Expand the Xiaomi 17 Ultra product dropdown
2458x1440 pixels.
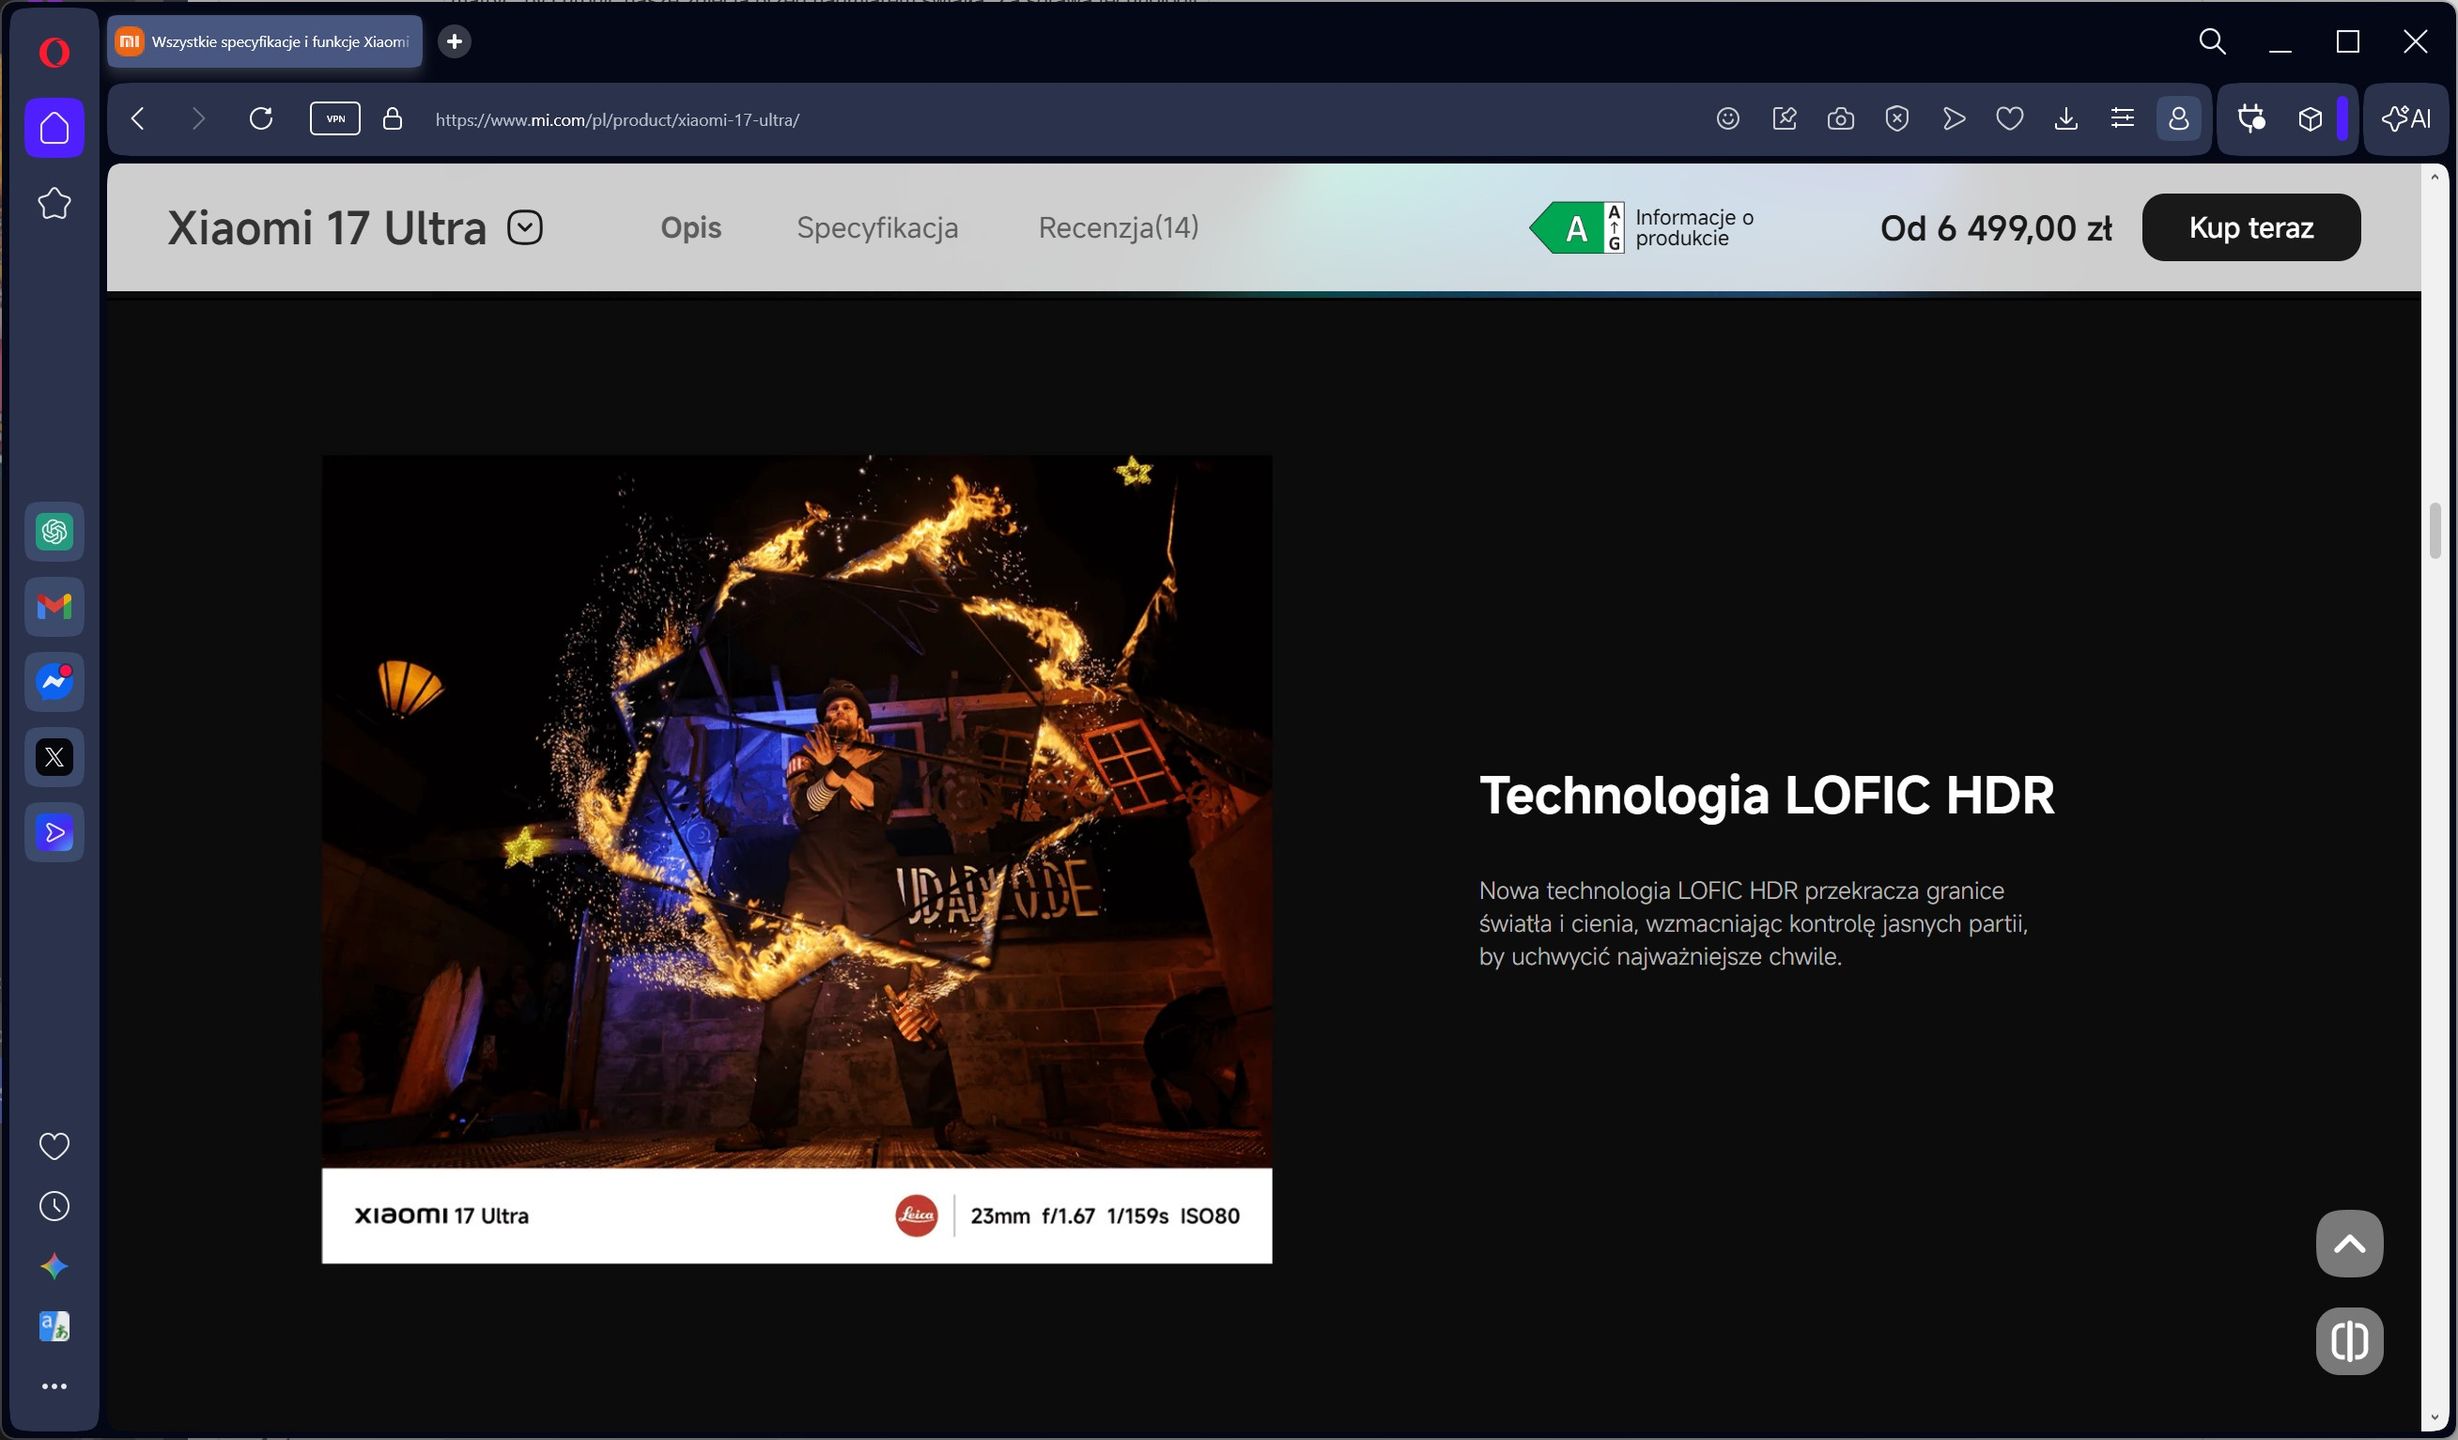tap(525, 227)
